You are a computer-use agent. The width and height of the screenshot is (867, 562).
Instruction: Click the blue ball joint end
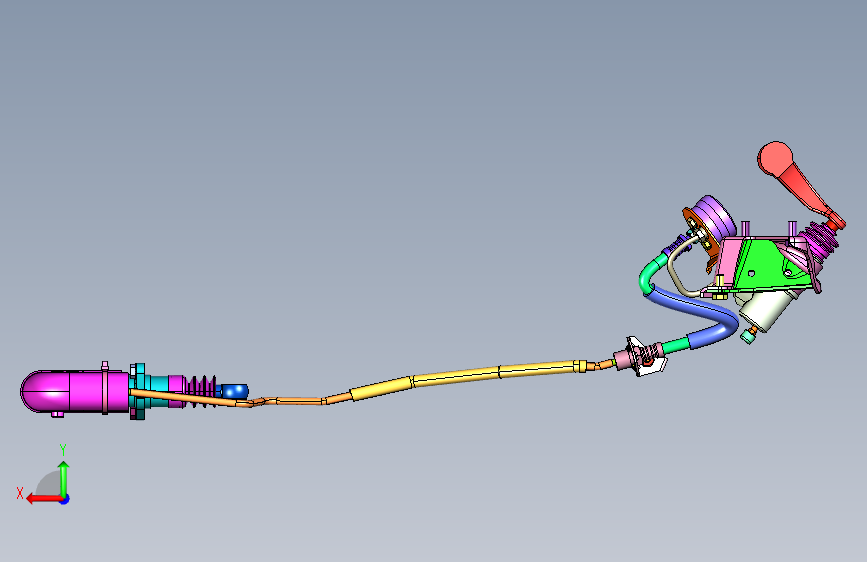(x=234, y=391)
